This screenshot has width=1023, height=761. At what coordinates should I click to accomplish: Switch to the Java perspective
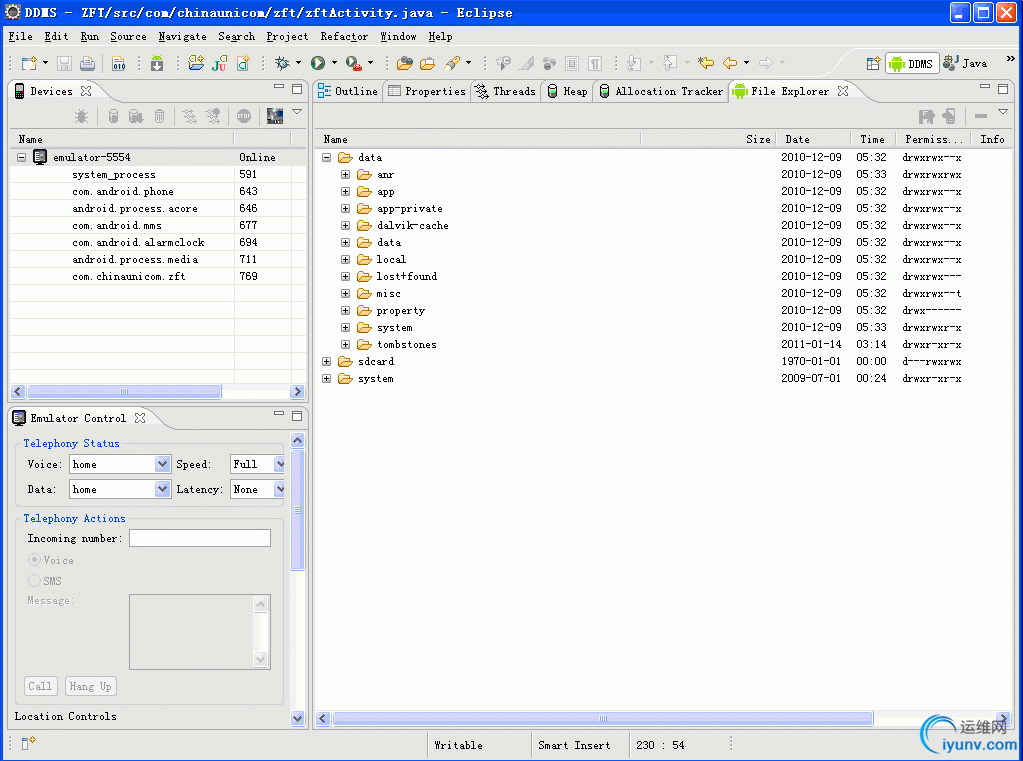(x=965, y=63)
